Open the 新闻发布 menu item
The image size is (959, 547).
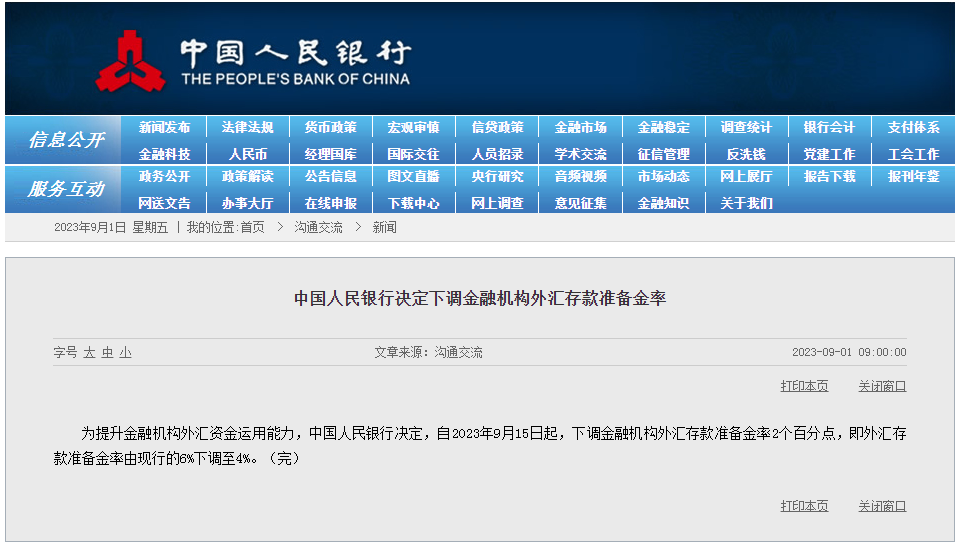(164, 128)
